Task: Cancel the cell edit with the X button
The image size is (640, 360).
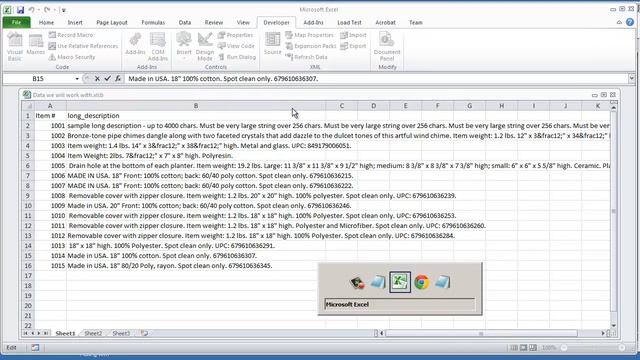Action: 97,78
